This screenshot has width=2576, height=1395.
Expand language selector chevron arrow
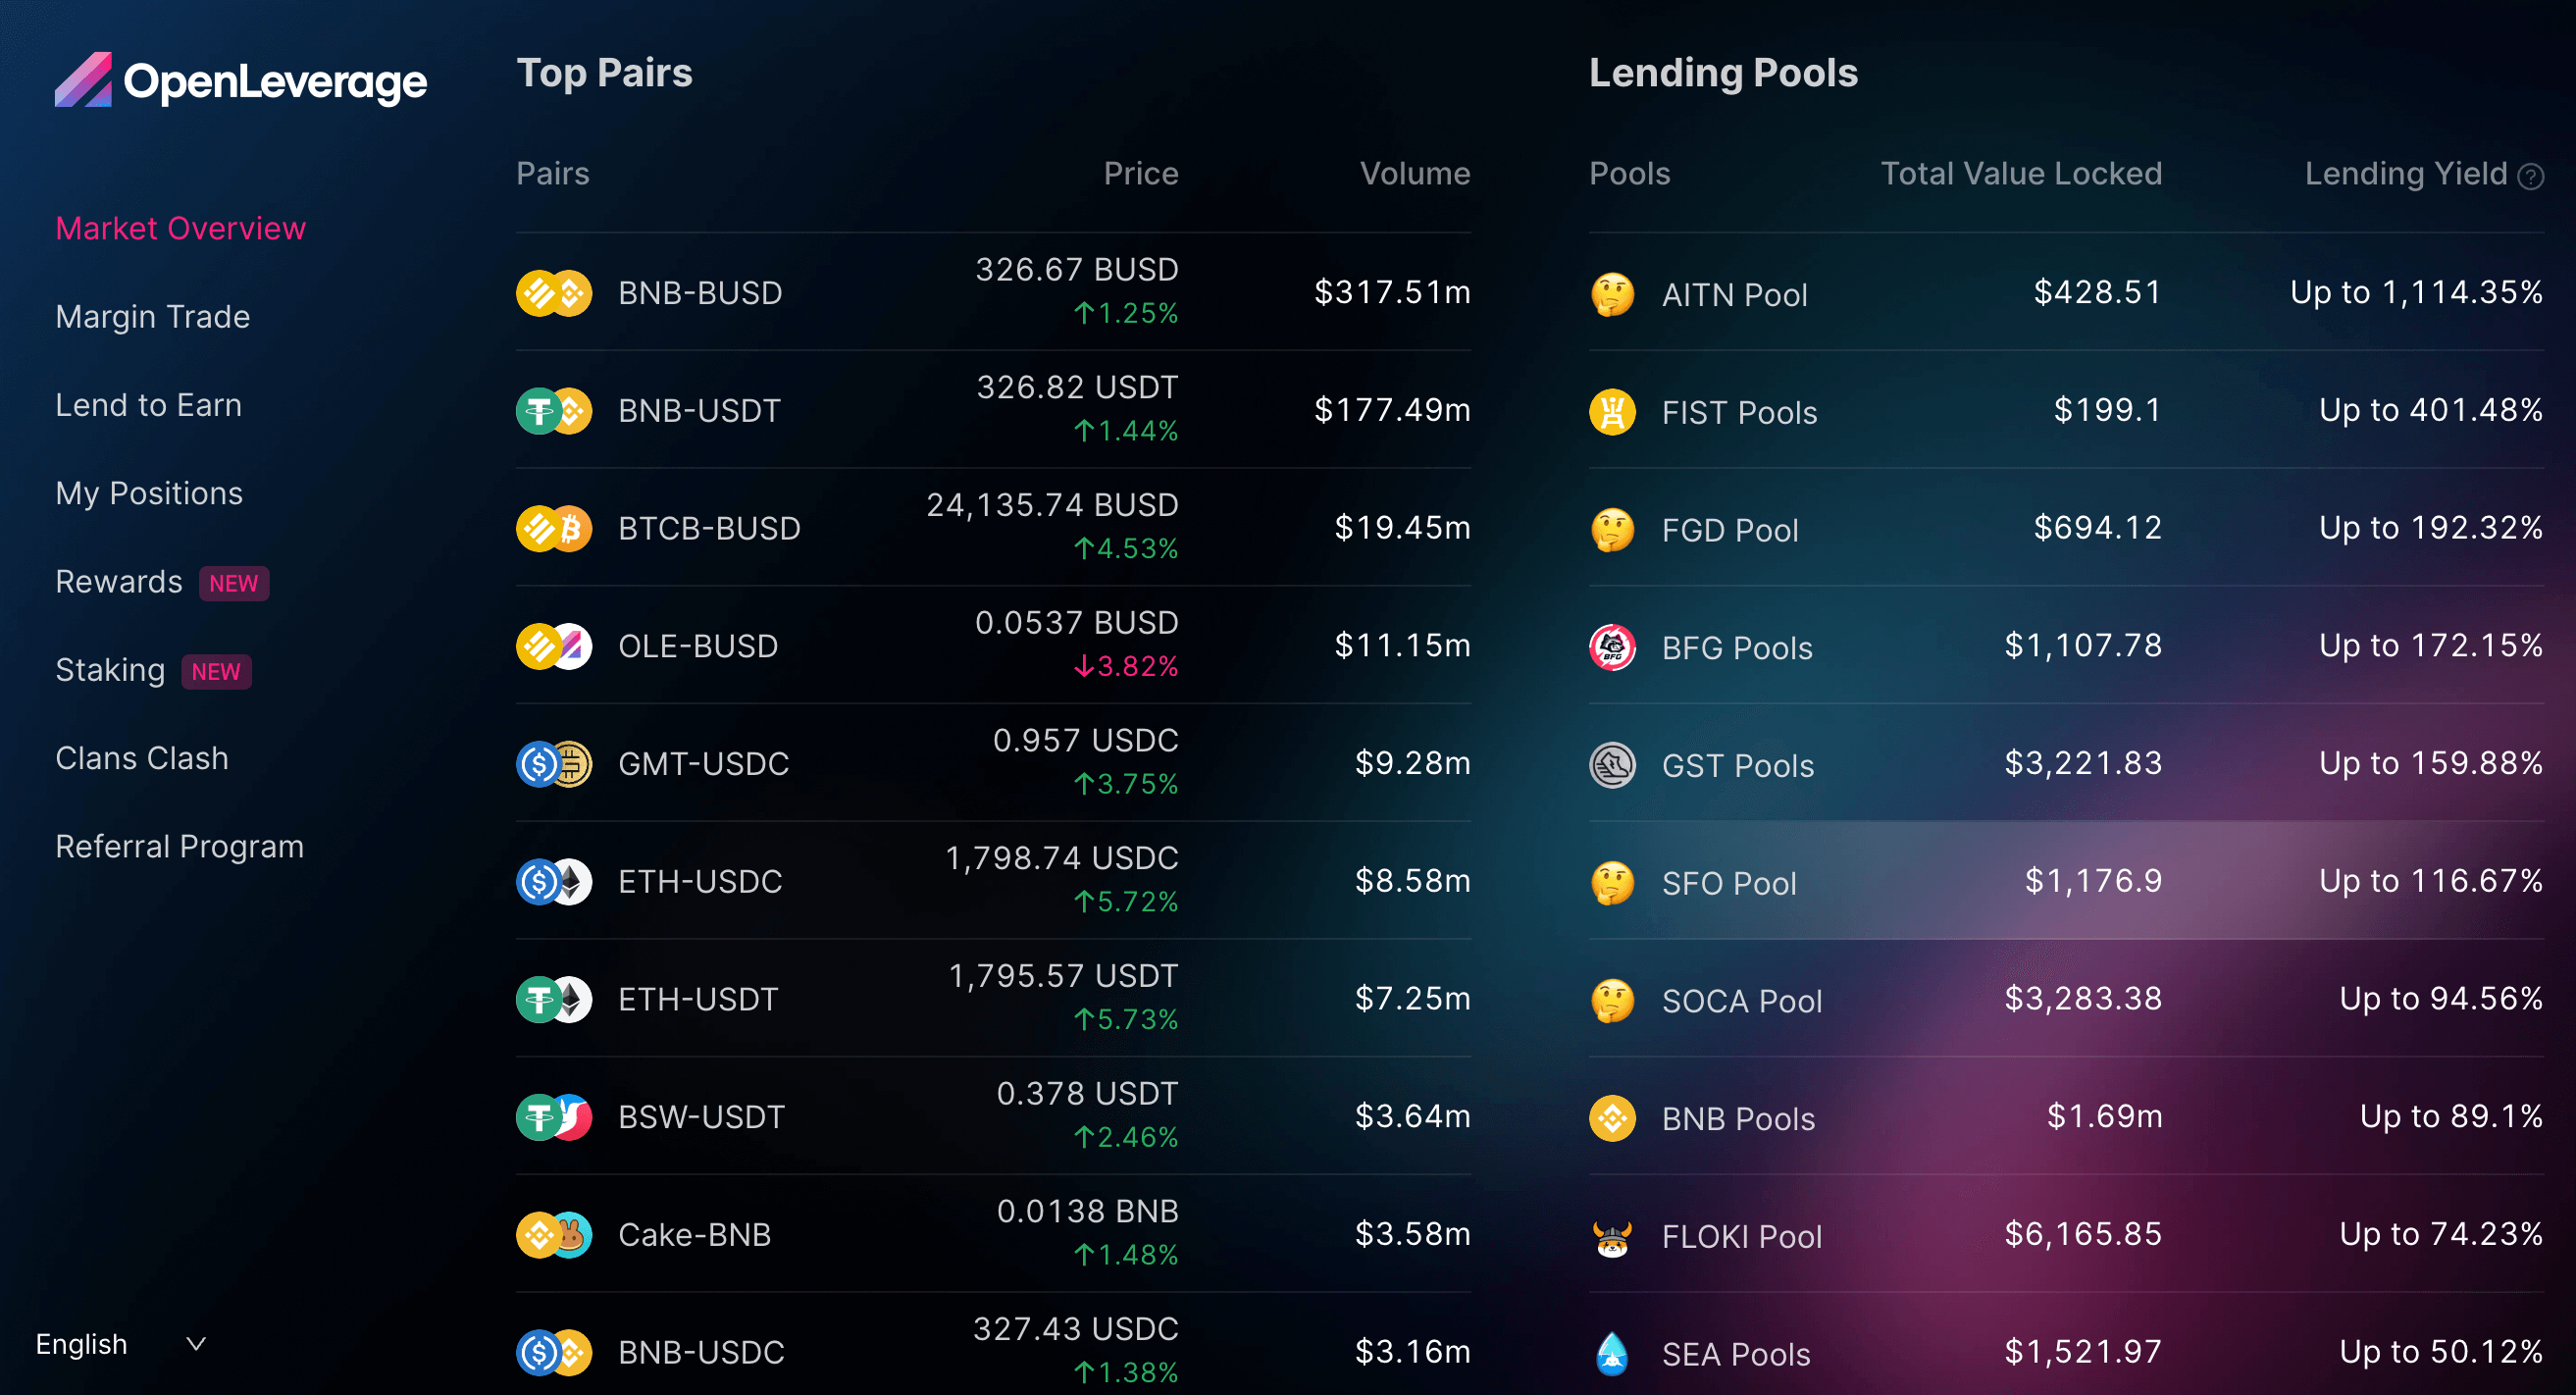(x=196, y=1344)
